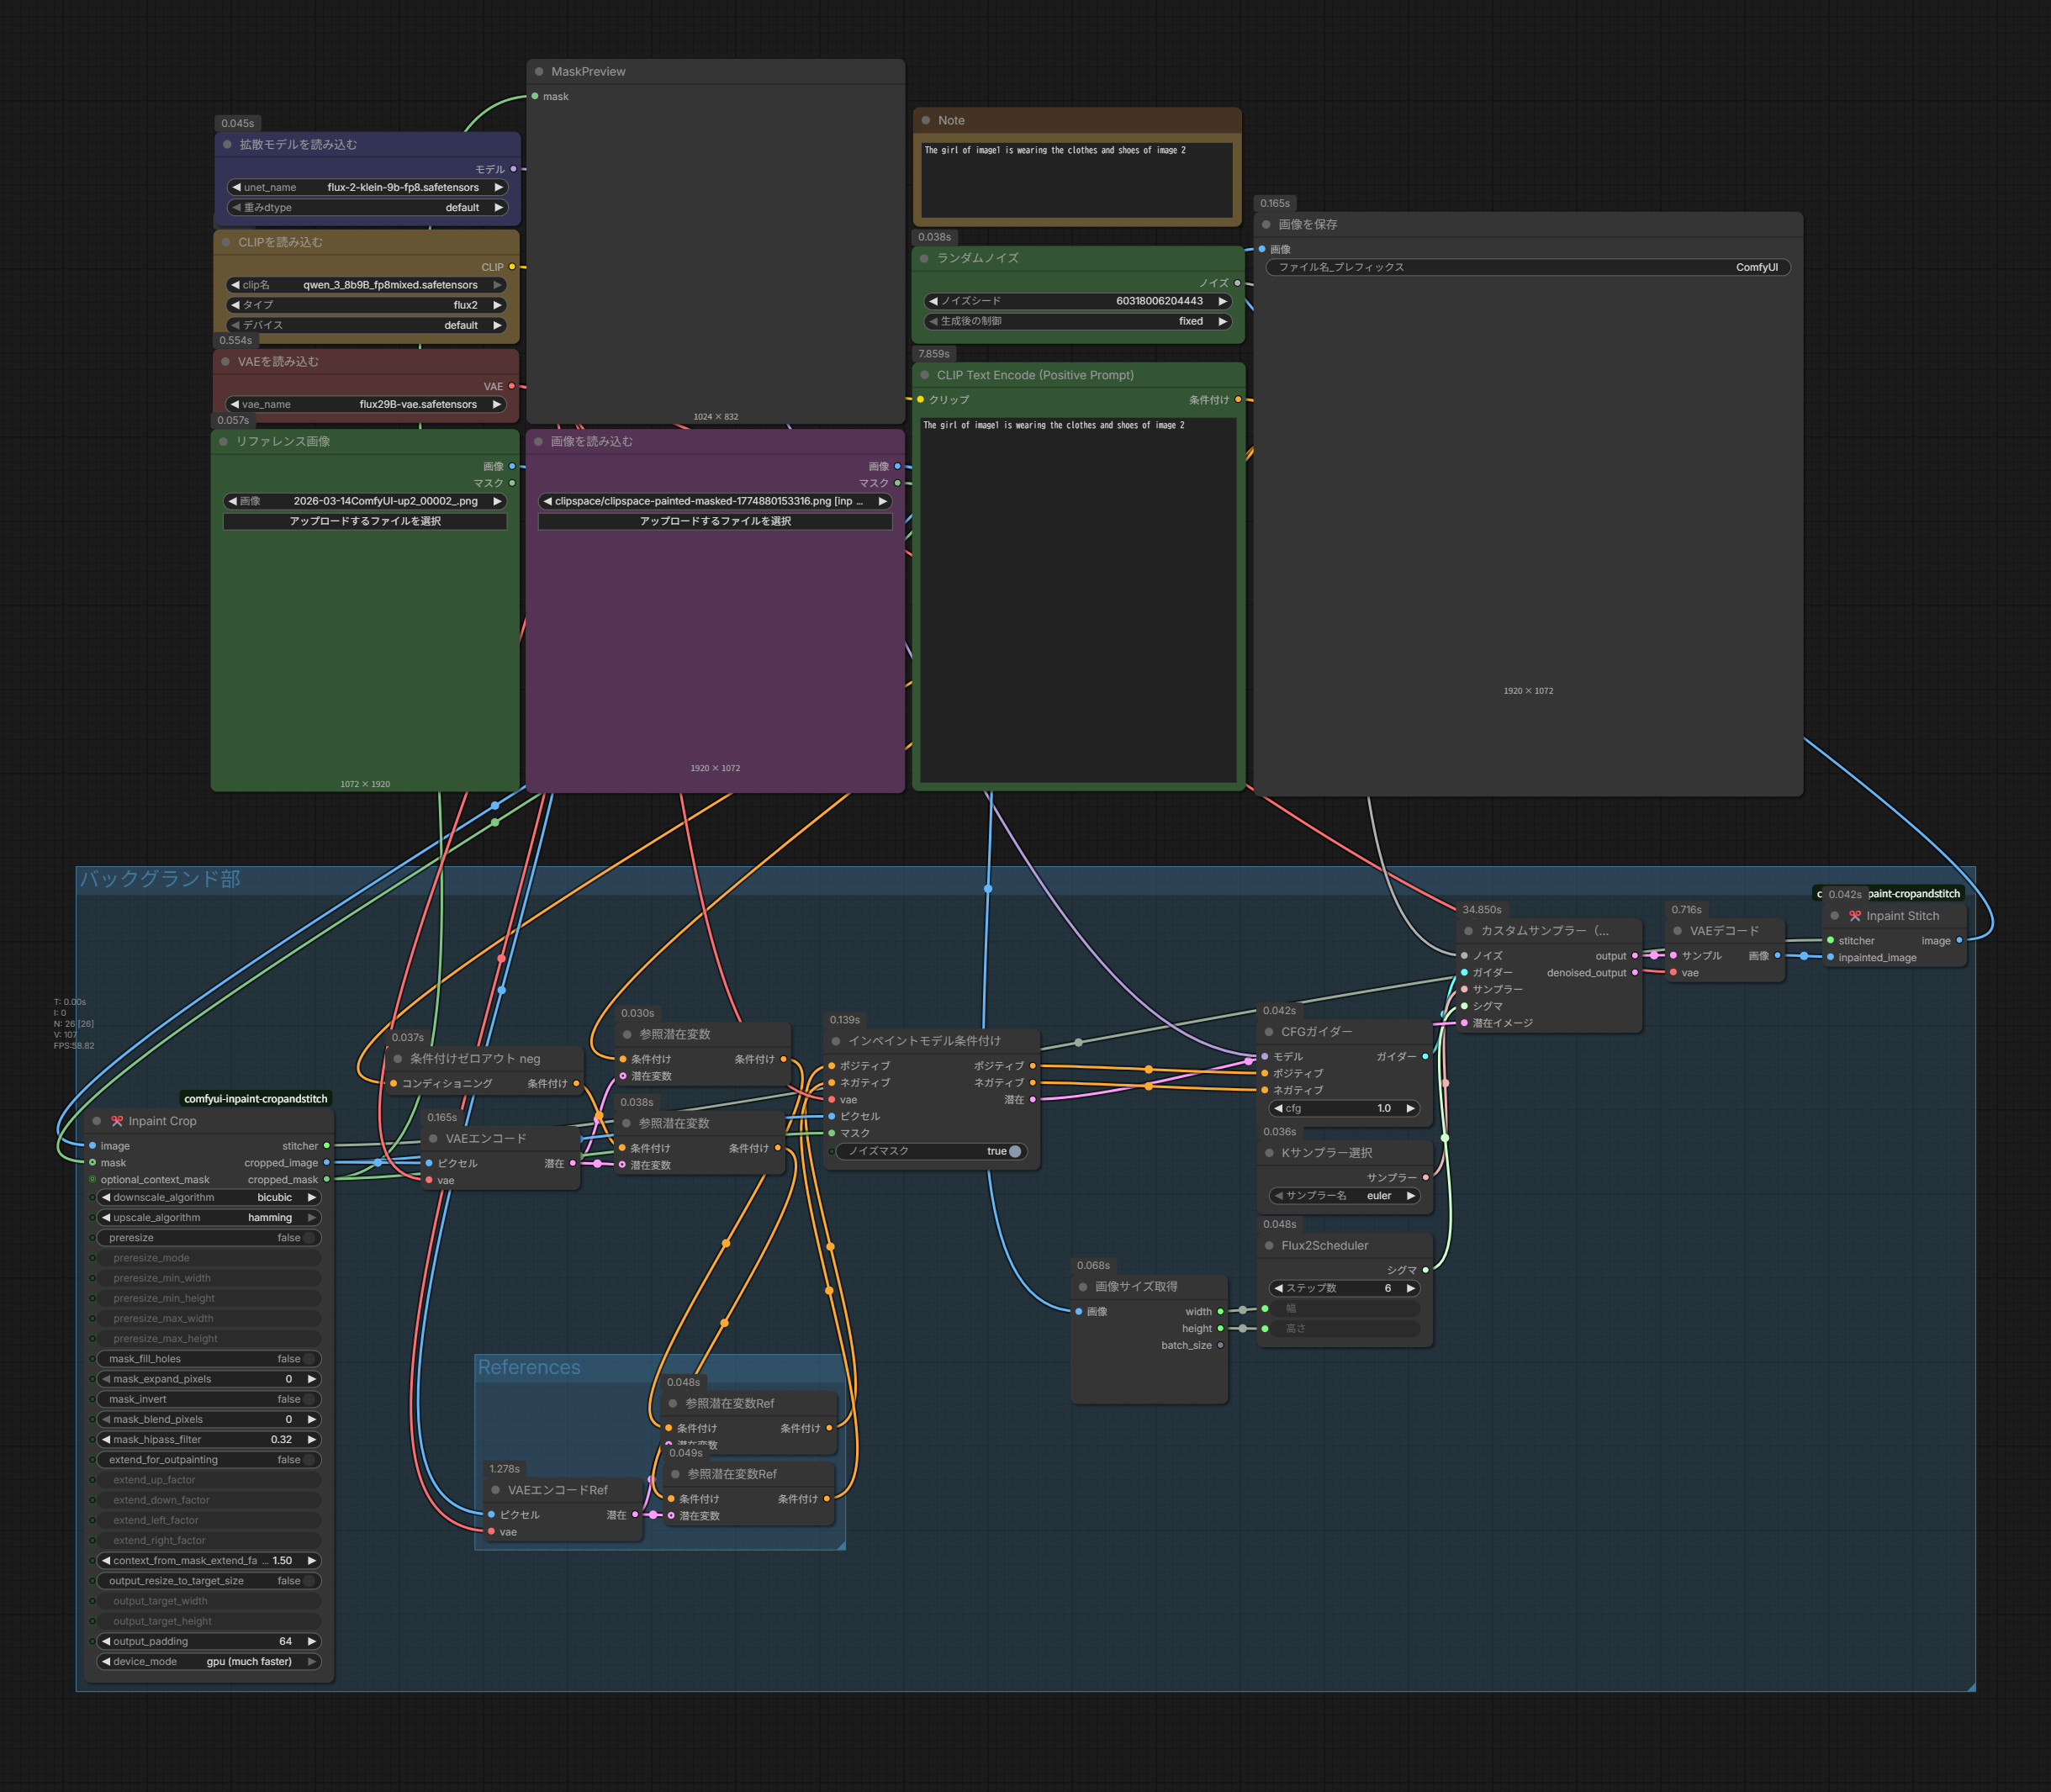Click the ファイル名_プレフィックス ComfyUI field
Viewport: 2051px width, 1792px height.
coord(1527,267)
